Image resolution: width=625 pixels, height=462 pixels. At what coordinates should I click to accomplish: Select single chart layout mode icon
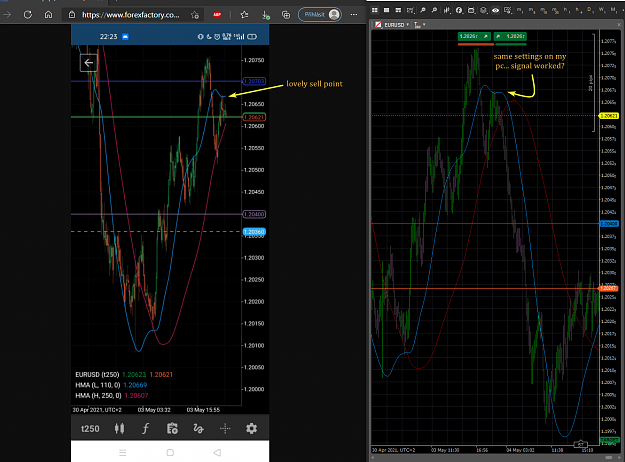[386, 10]
